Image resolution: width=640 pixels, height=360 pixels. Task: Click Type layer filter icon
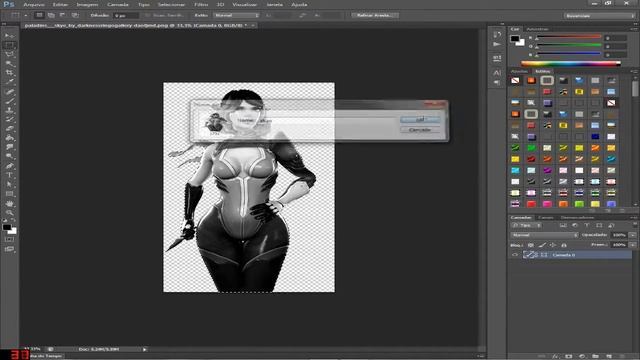pyautogui.click(x=587, y=225)
